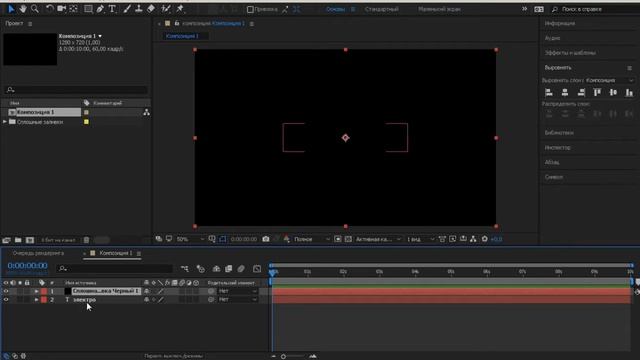Switch to the Standard workspace
The image size is (640, 360).
coord(381,9)
